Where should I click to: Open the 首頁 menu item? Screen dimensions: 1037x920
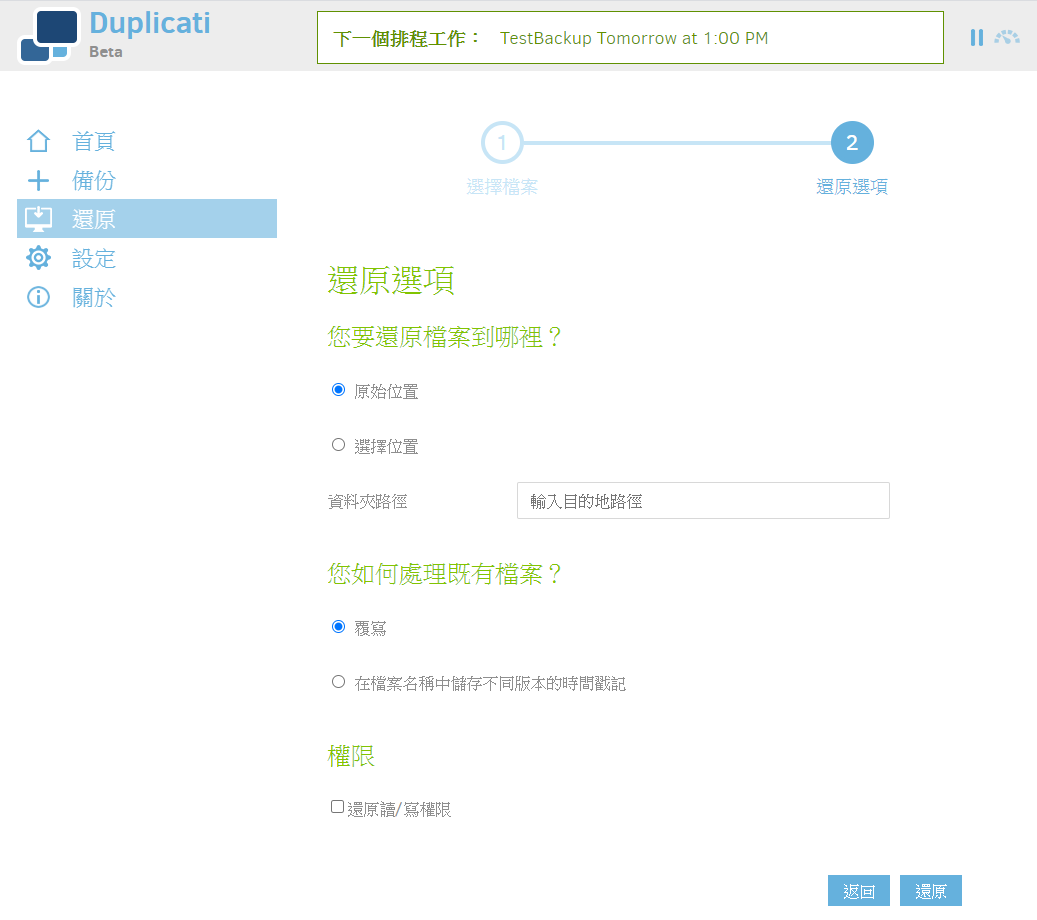(x=147, y=141)
